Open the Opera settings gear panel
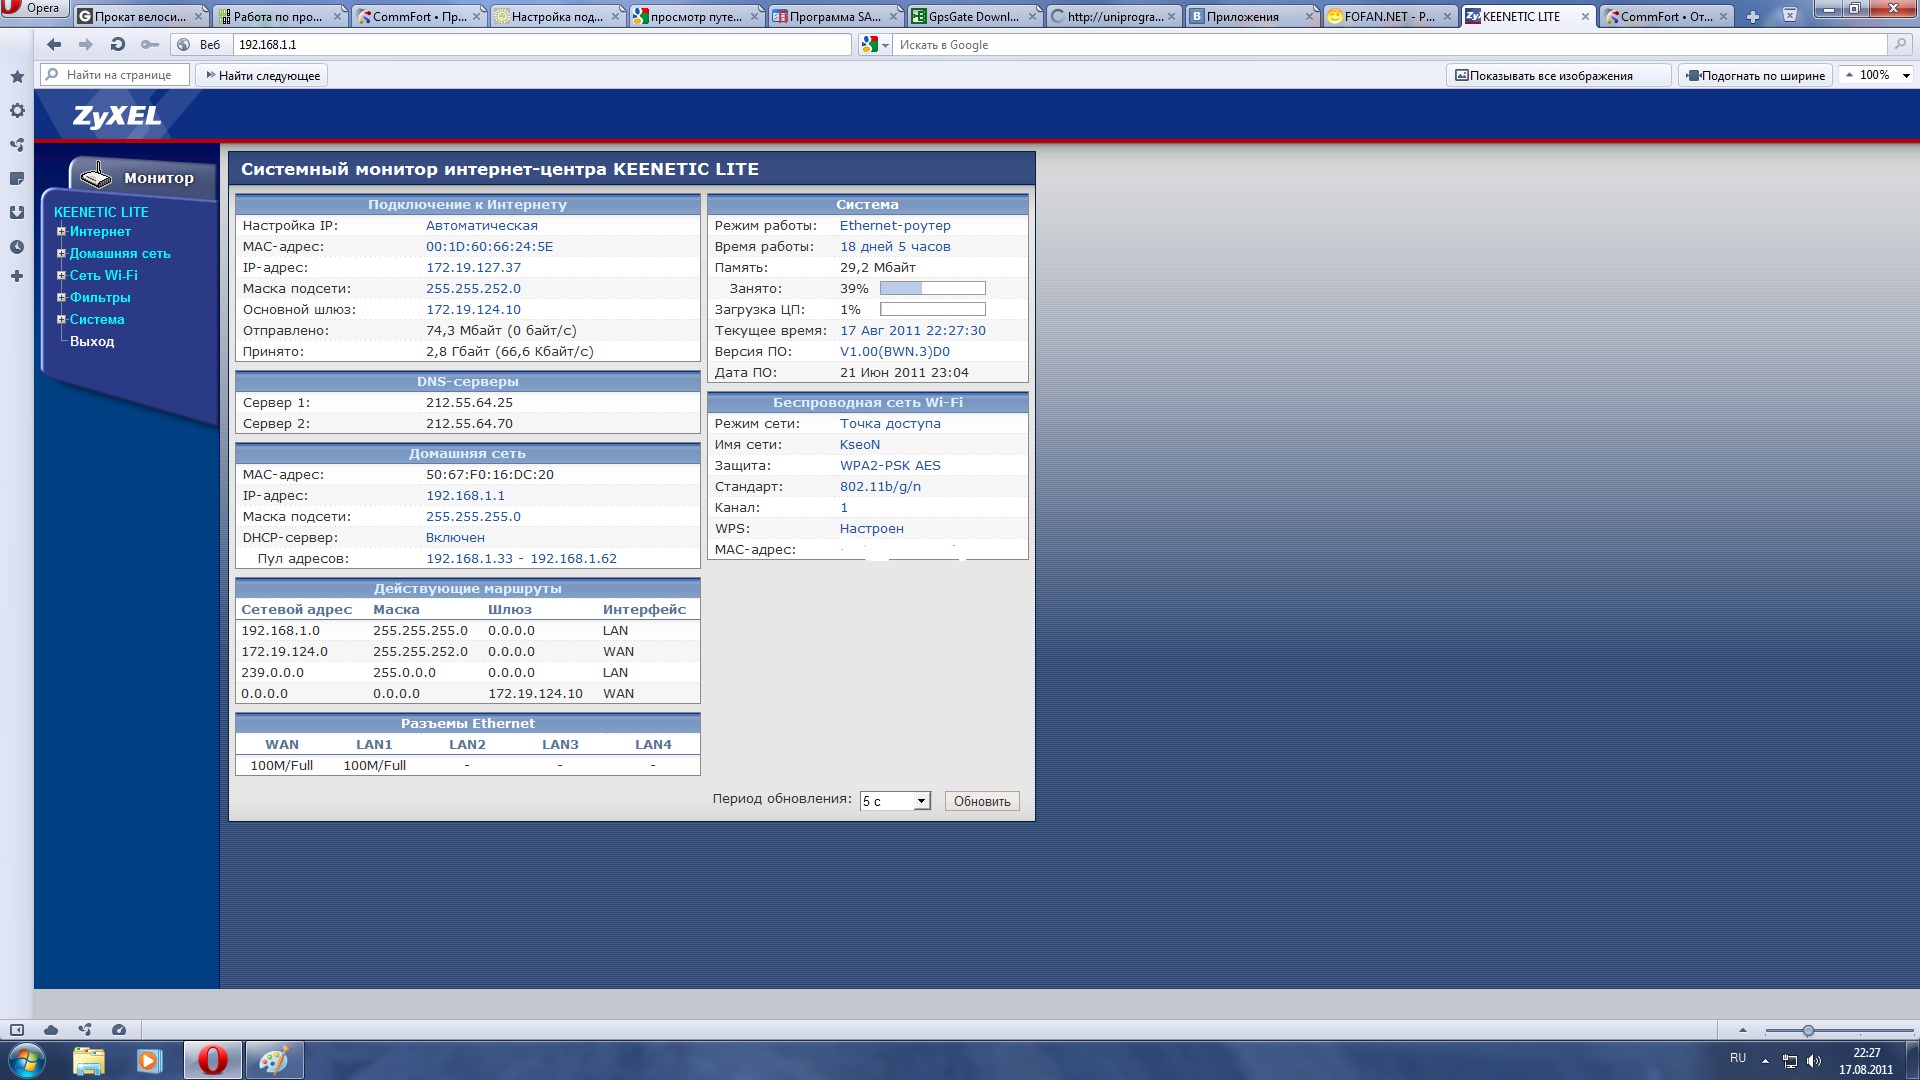This screenshot has width=1920, height=1080. click(17, 111)
